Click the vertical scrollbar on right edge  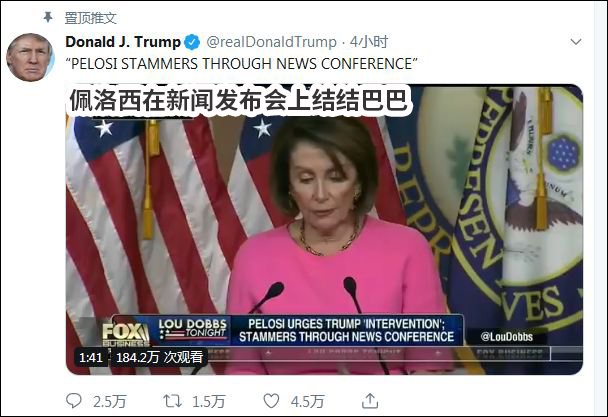[600, 208]
